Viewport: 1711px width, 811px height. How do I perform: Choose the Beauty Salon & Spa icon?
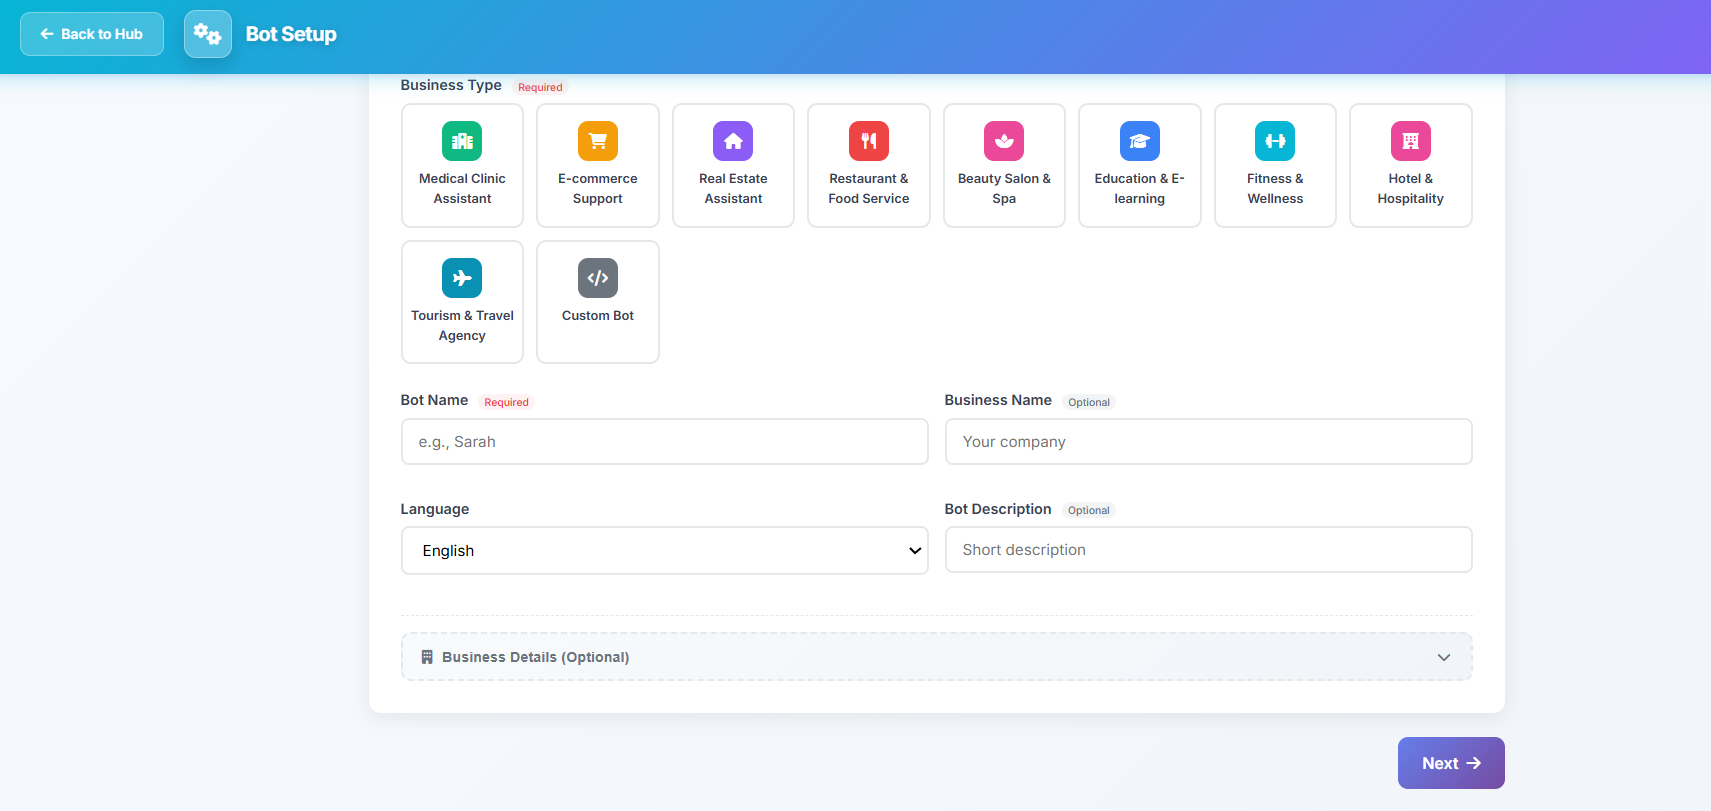pyautogui.click(x=1004, y=141)
